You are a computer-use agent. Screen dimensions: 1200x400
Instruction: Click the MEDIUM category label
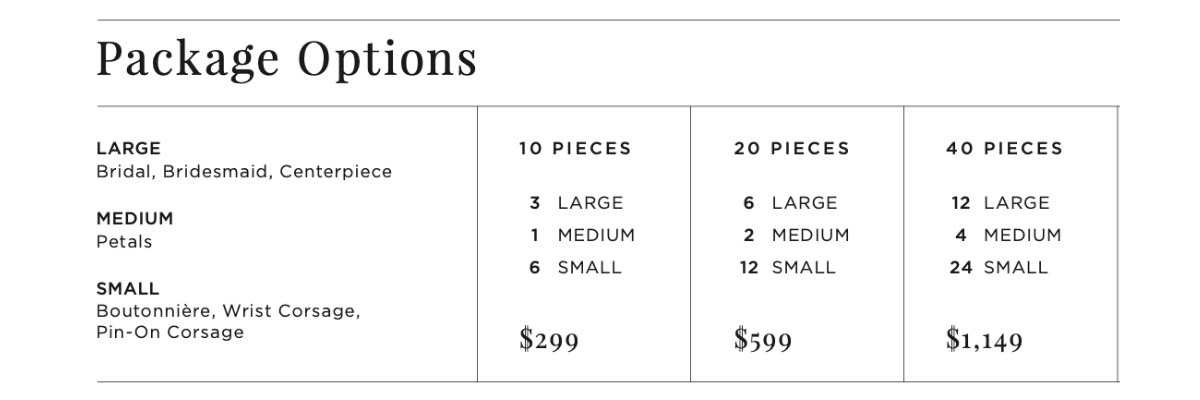click(x=135, y=218)
